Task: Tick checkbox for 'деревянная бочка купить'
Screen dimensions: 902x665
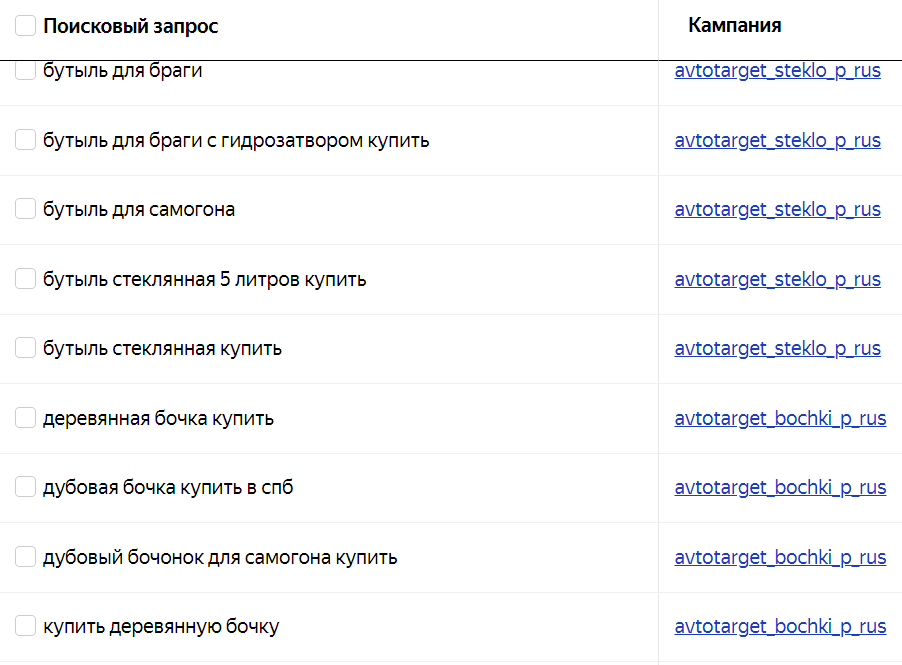Action: (x=25, y=418)
